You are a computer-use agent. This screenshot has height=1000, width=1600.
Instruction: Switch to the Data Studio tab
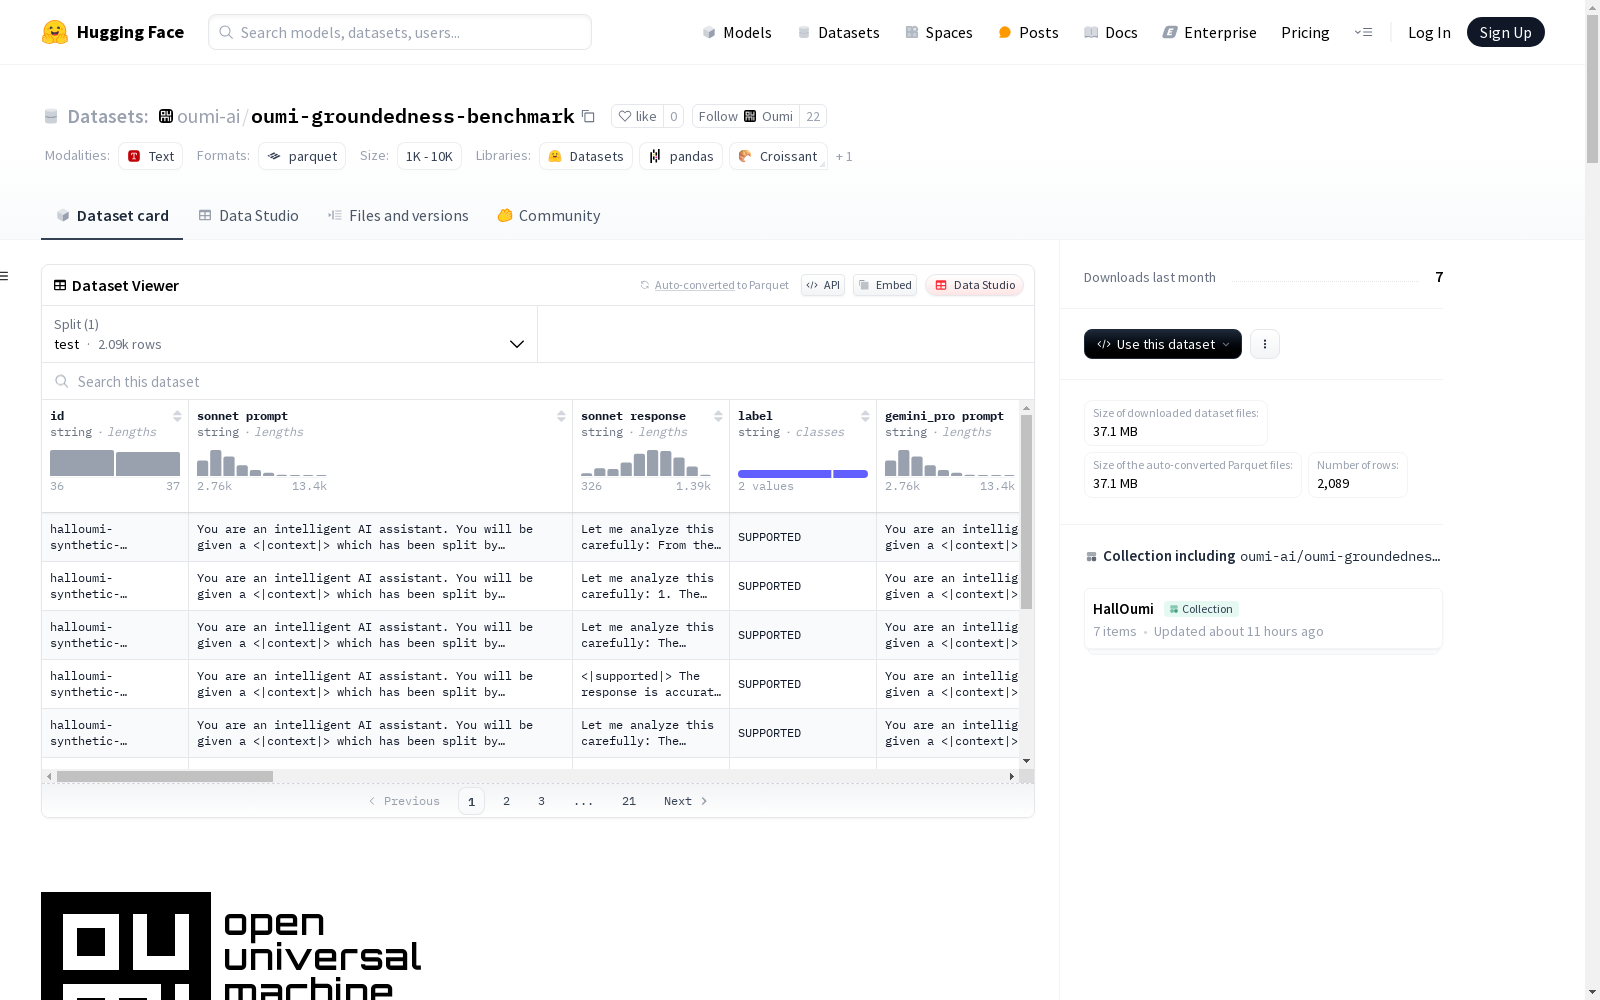click(249, 216)
